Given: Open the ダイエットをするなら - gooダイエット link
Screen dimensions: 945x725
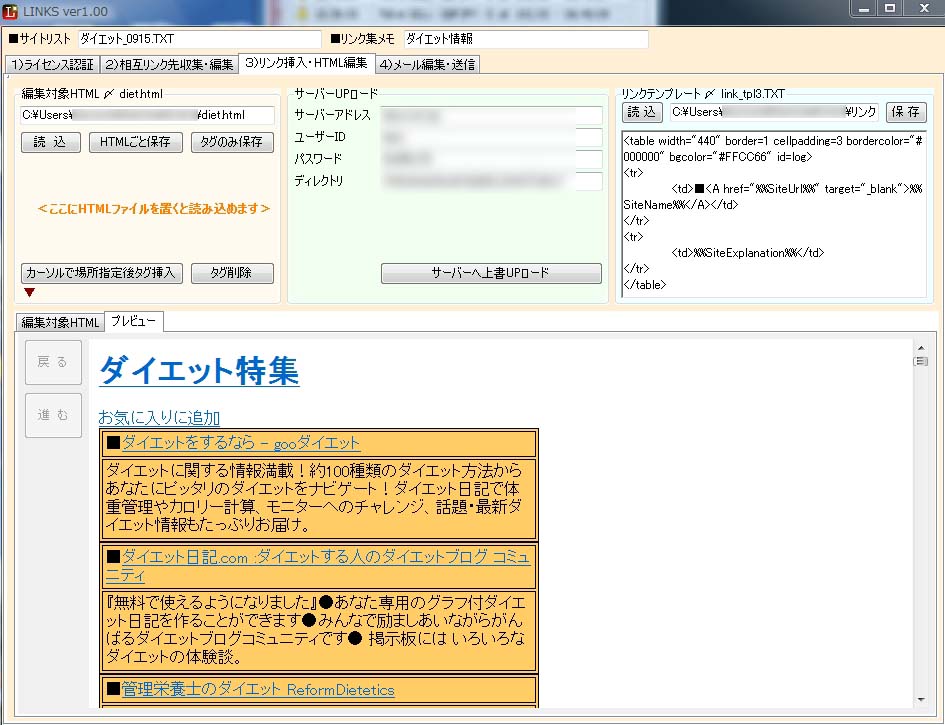Looking at the screenshot, I should pyautogui.click(x=241, y=443).
